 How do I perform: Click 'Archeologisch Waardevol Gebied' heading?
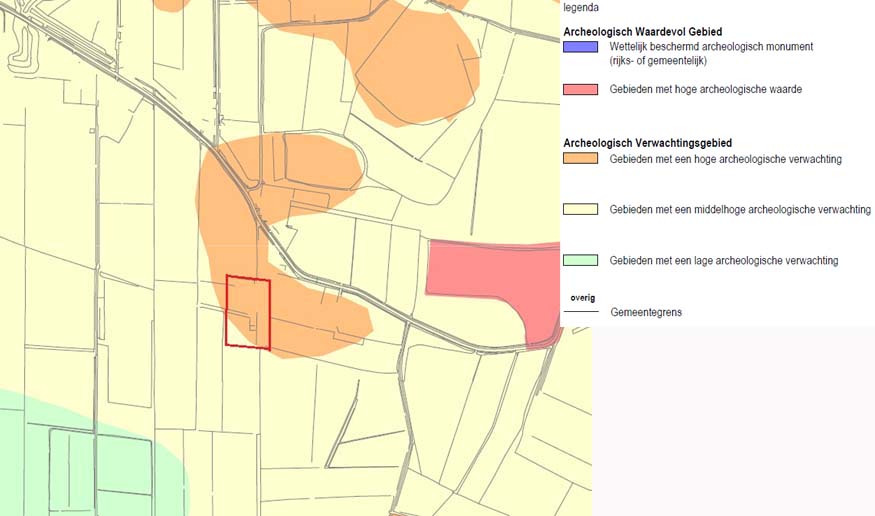tap(642, 32)
